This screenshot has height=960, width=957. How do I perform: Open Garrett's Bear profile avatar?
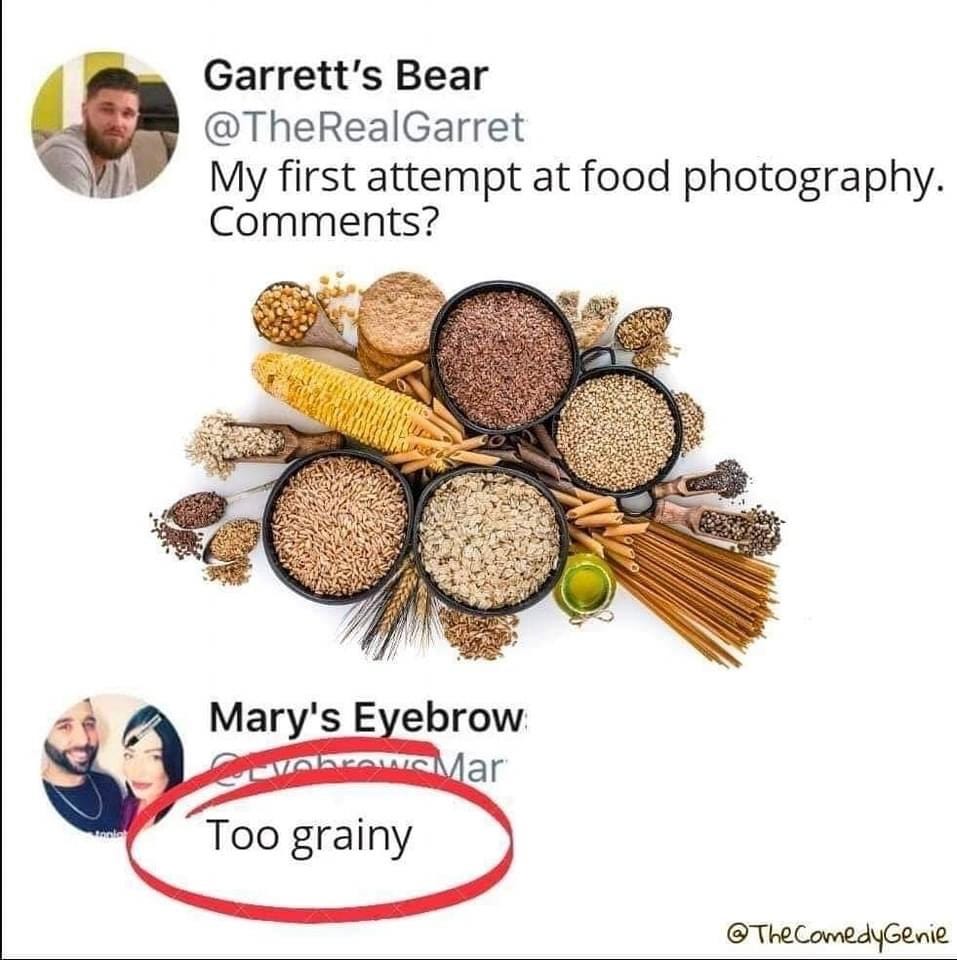point(105,125)
